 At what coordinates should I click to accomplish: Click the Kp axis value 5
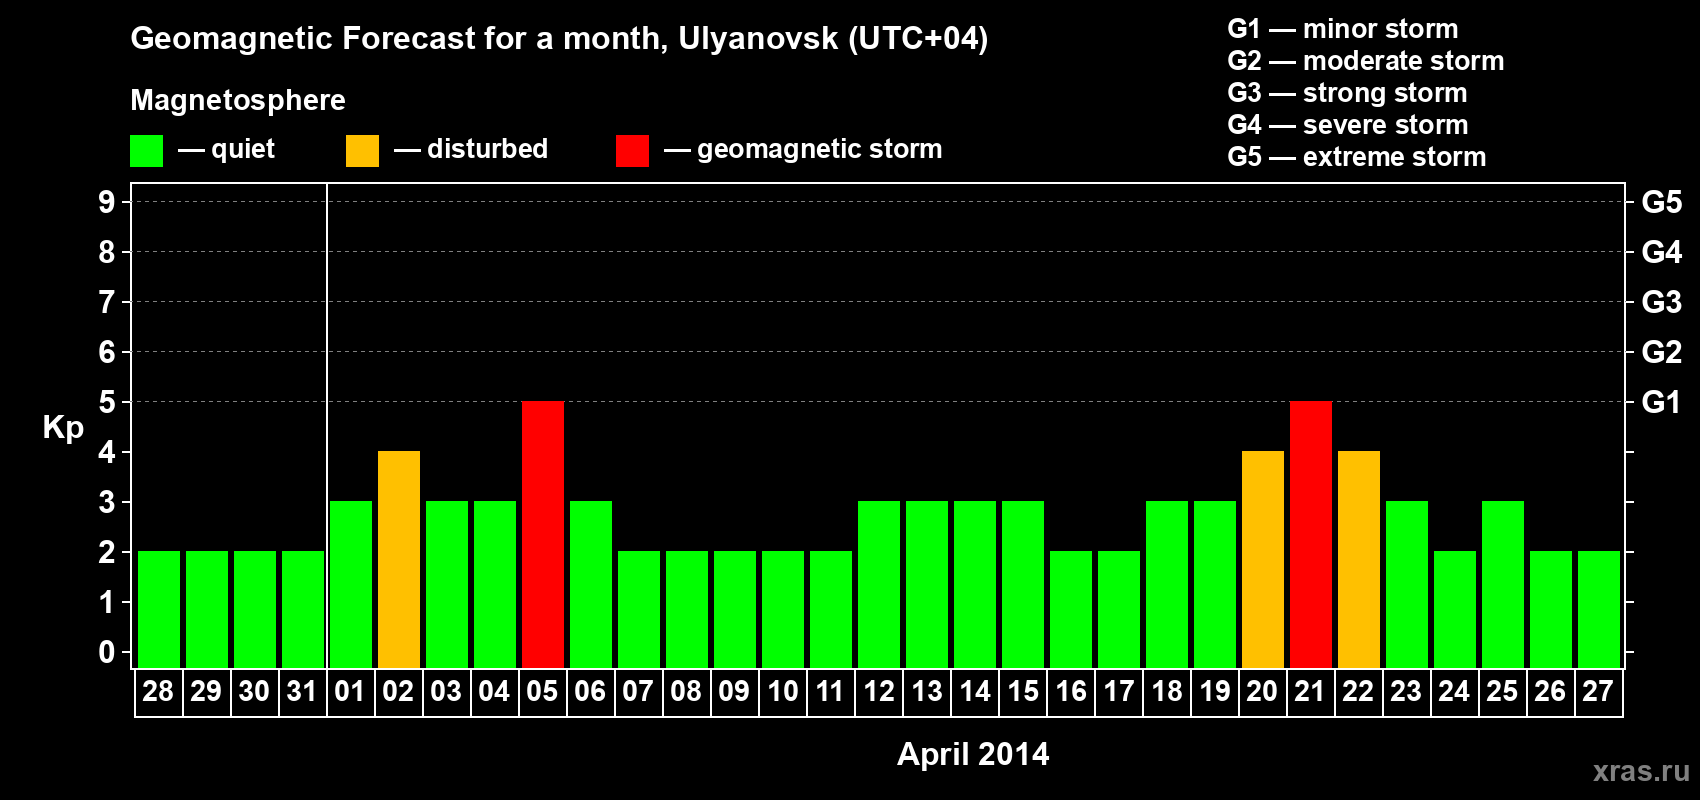(107, 402)
